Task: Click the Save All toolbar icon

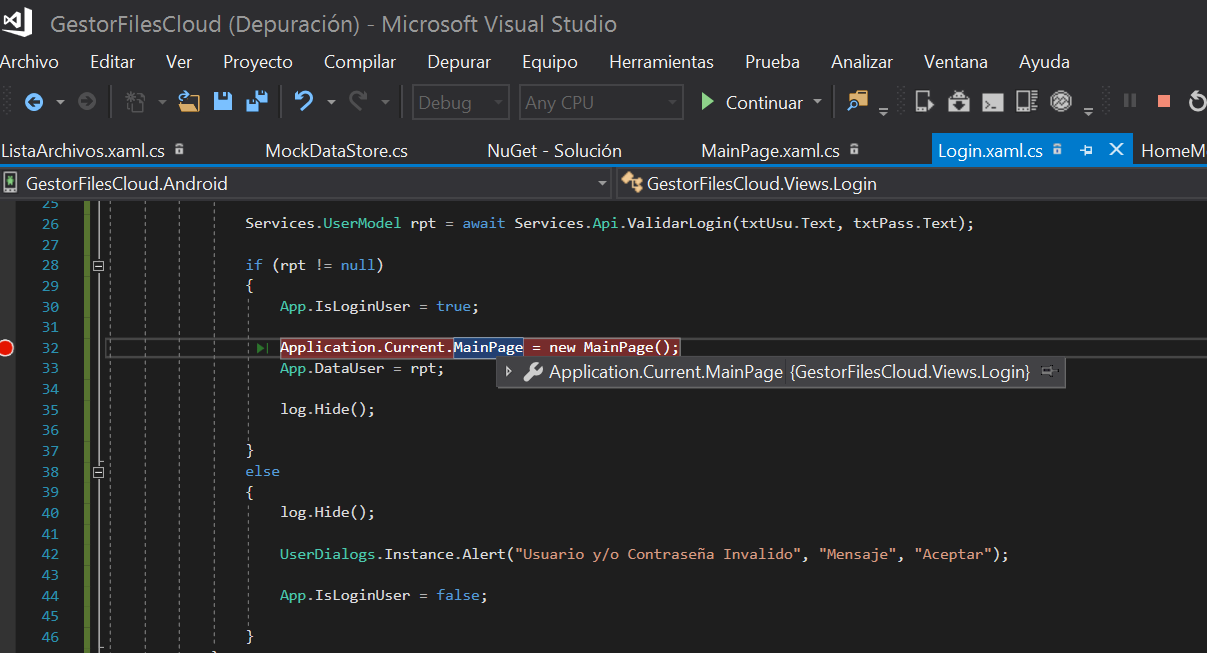Action: 256,101
